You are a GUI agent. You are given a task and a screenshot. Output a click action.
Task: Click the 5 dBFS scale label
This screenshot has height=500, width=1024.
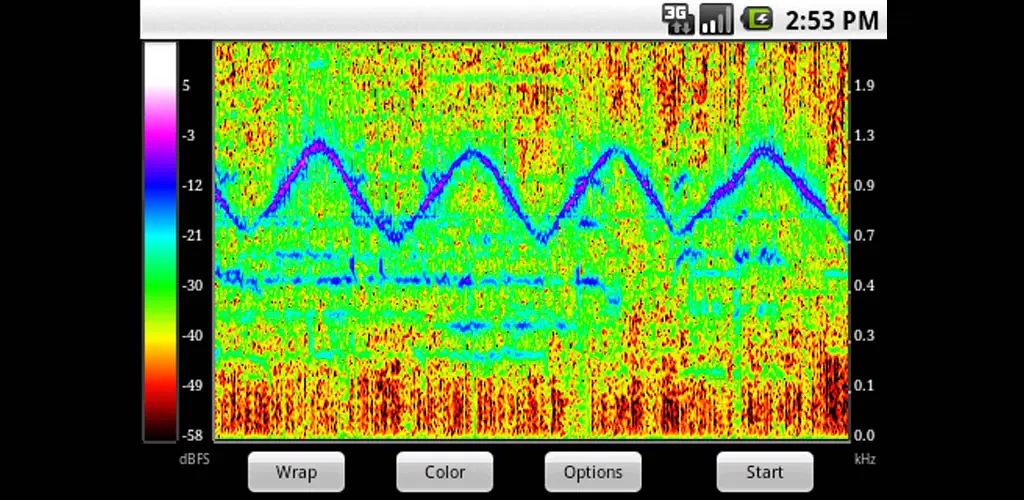coord(186,86)
